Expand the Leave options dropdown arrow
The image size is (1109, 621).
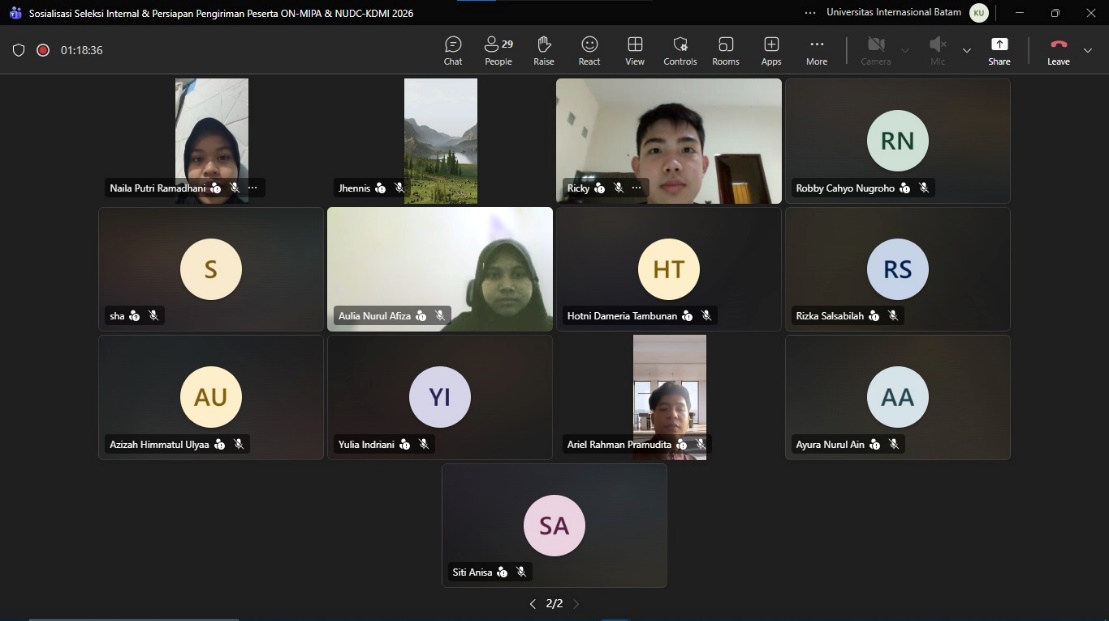[1088, 50]
